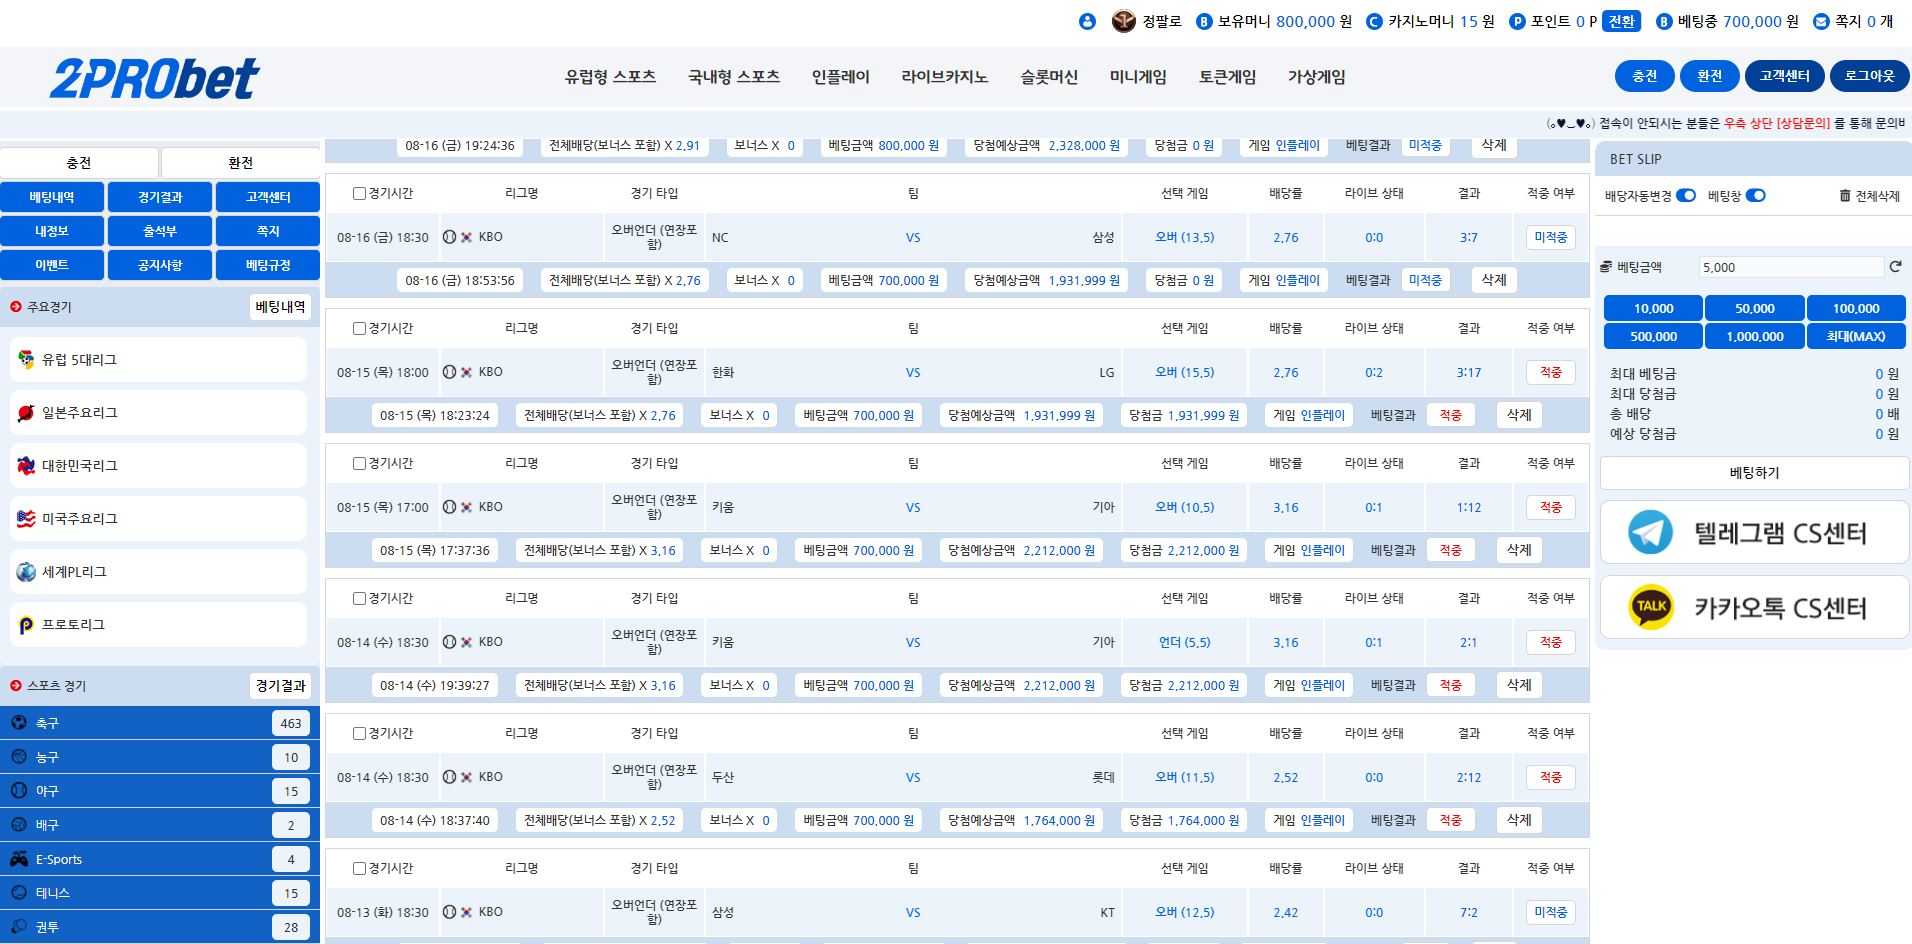Click the trash icon to clear all bets
Screen dimensions: 1912x944
pos(1844,196)
